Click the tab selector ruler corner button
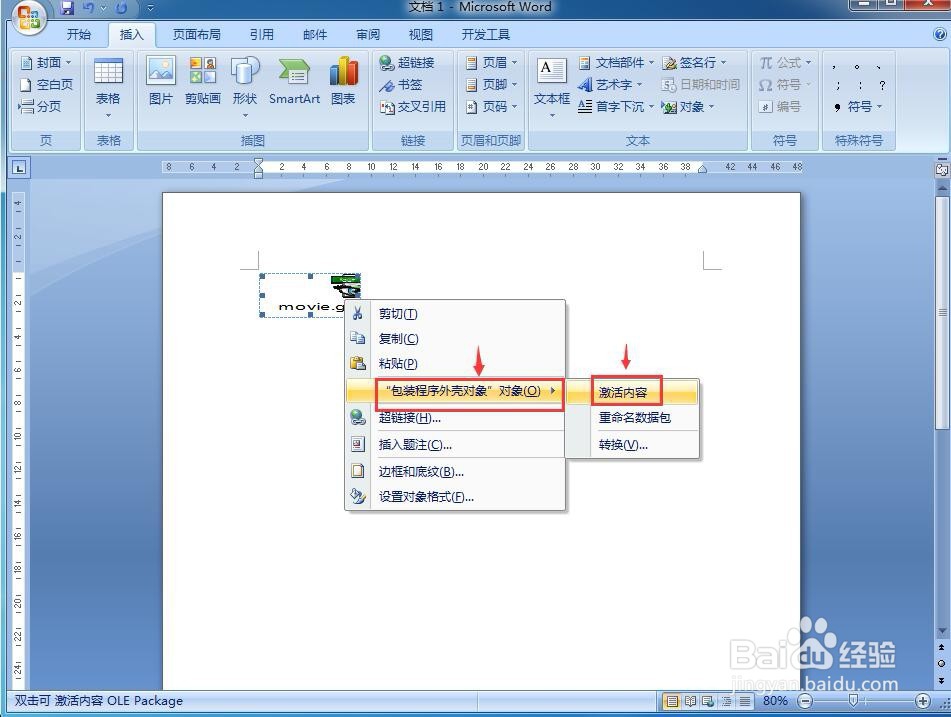 tap(19, 167)
